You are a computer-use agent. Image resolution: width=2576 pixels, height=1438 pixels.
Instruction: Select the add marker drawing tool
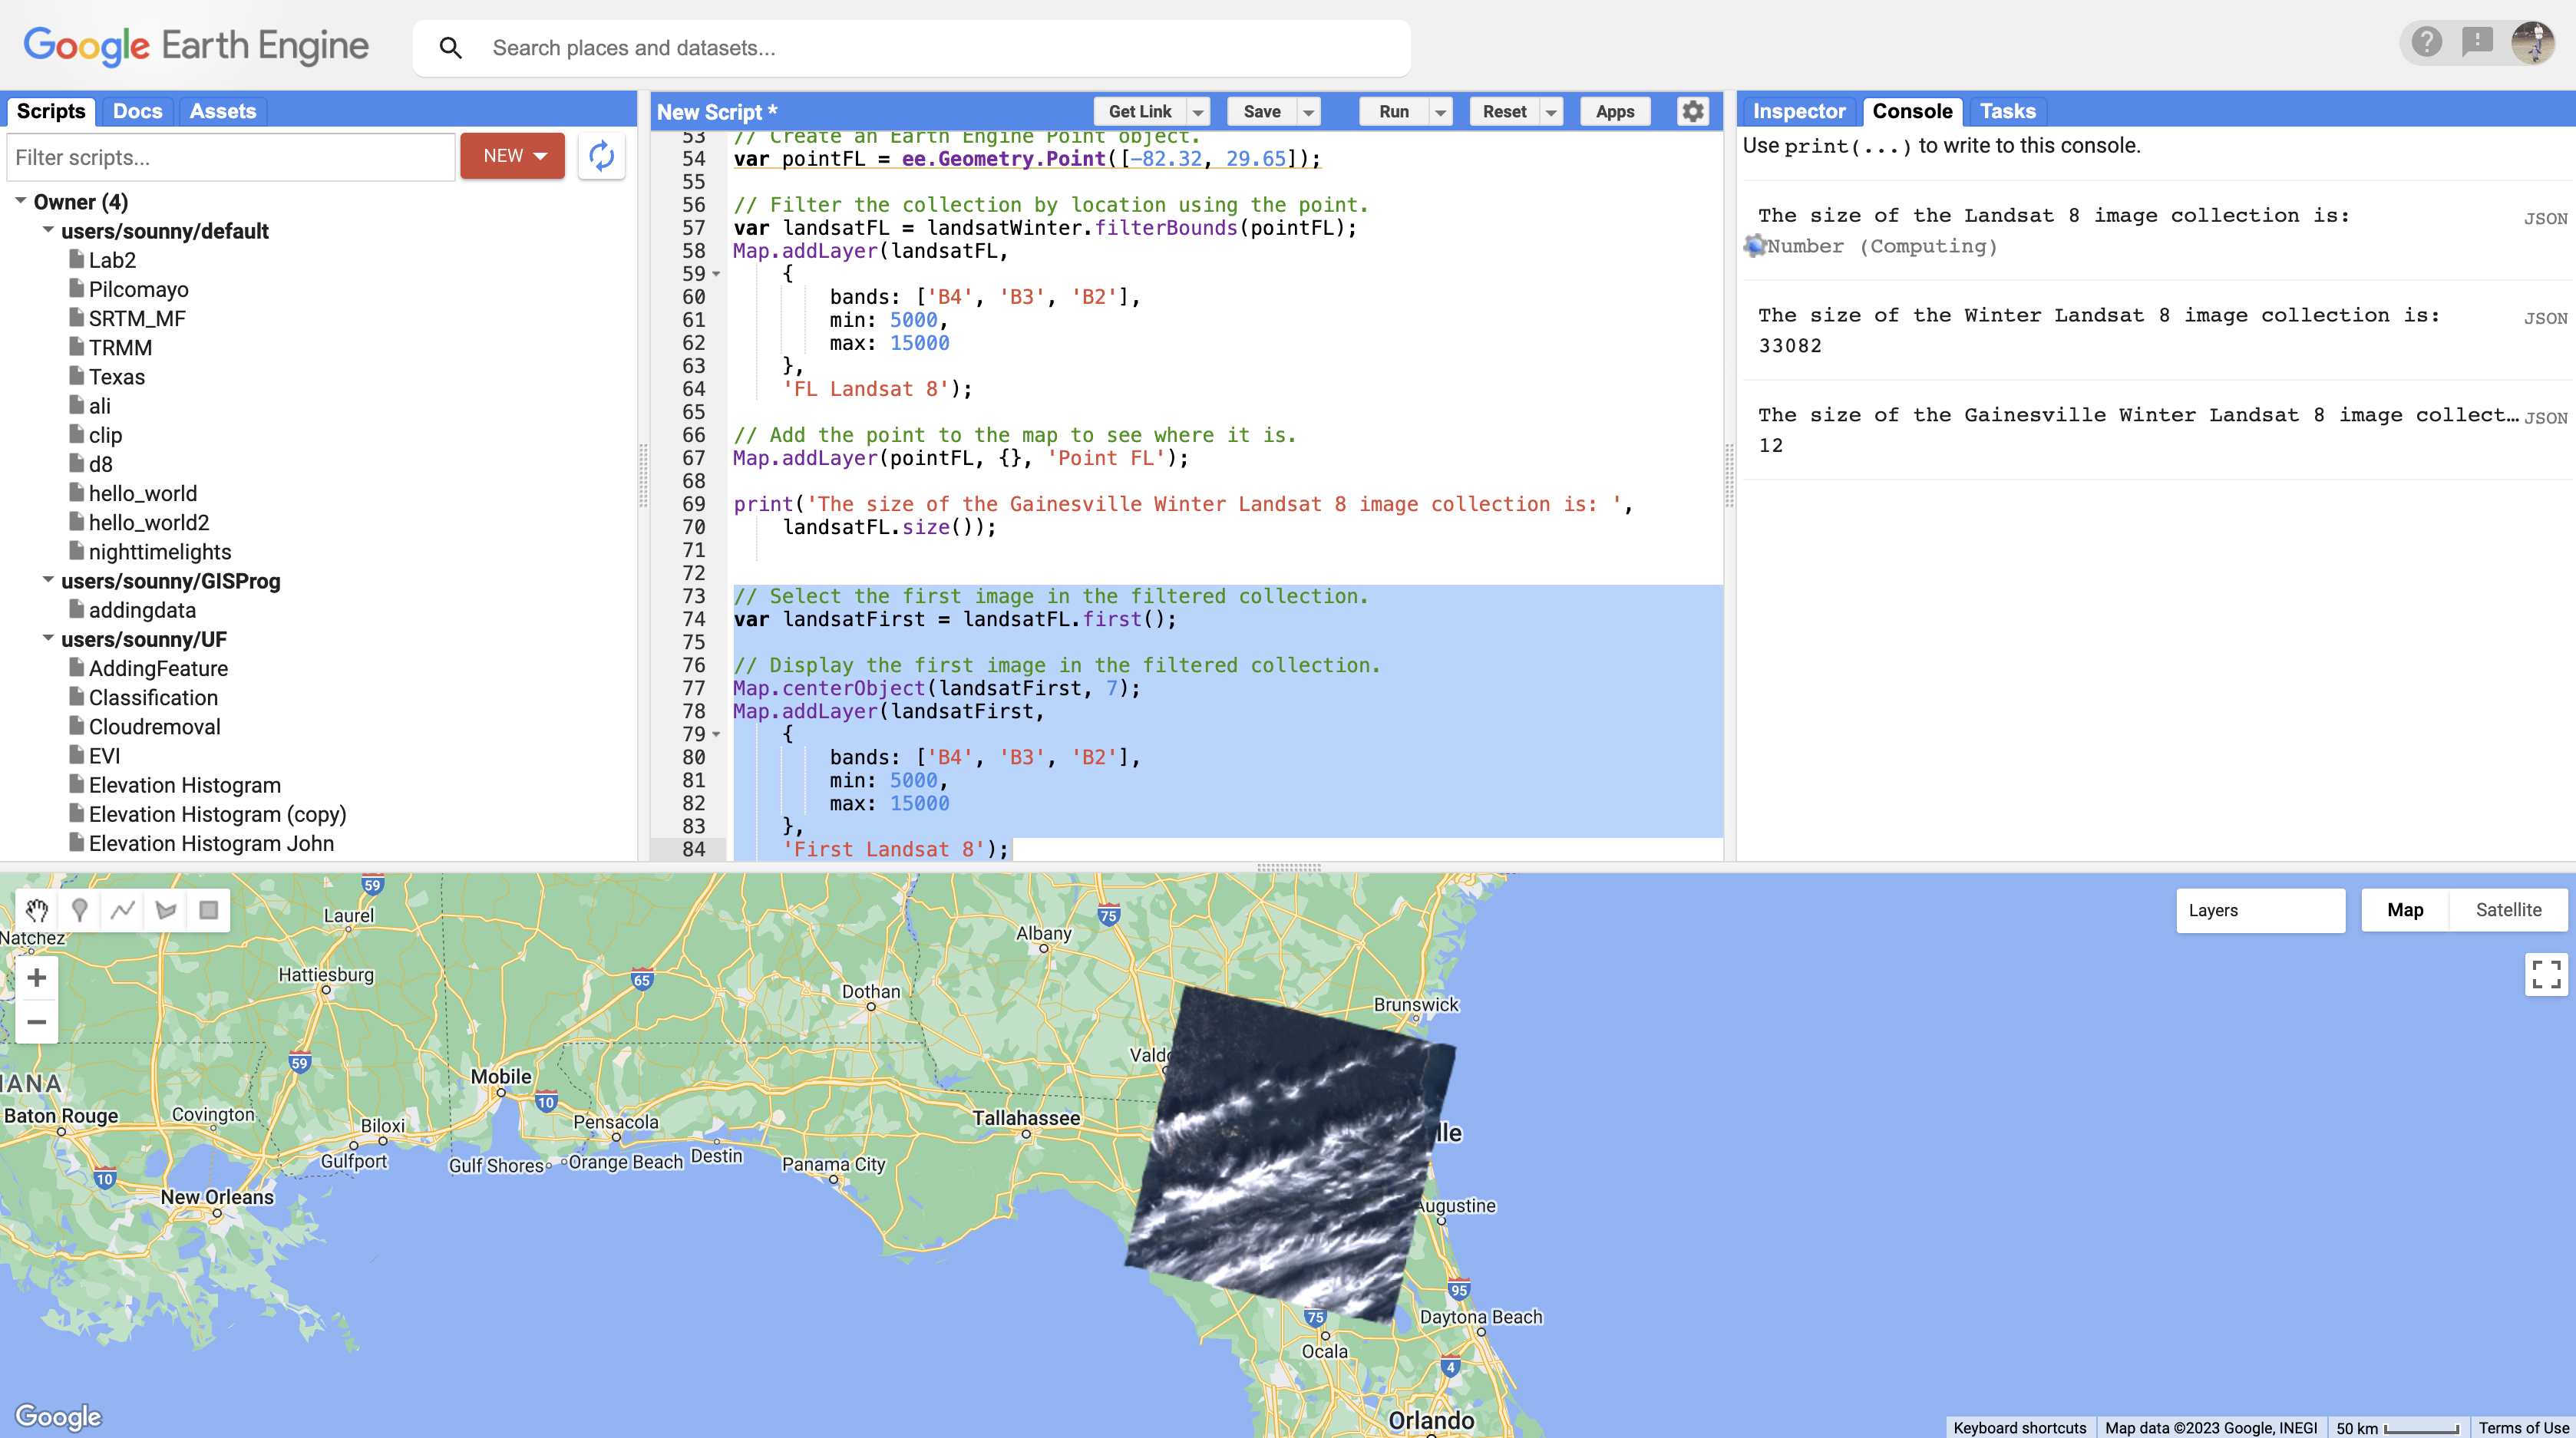(x=80, y=910)
